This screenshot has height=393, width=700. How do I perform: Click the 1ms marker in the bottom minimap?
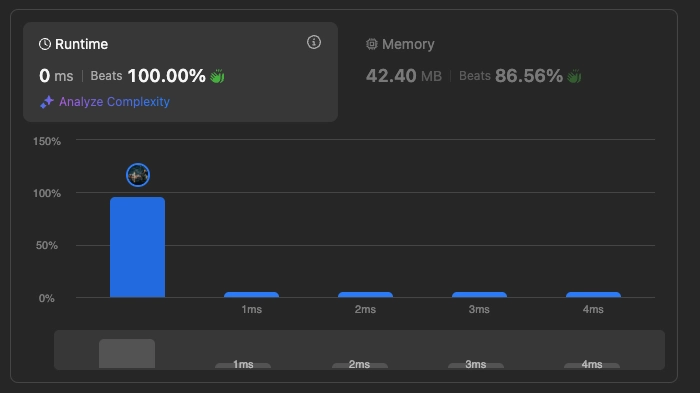(x=243, y=364)
